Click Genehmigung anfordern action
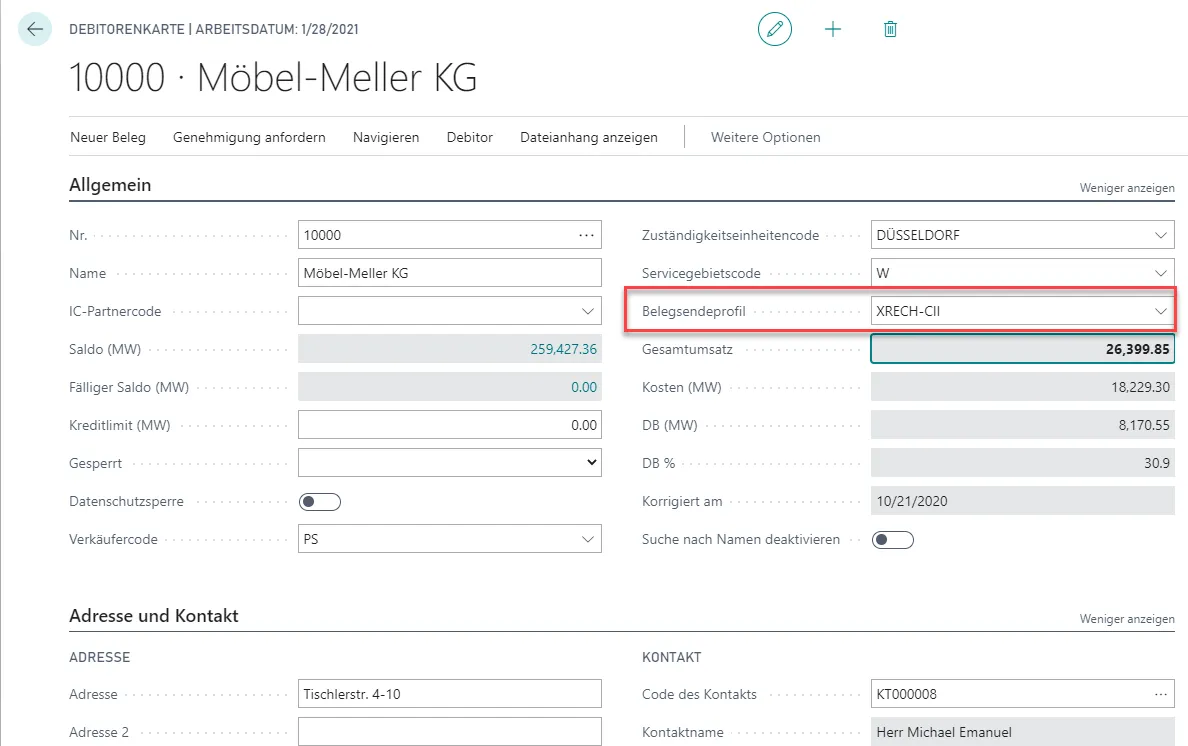The height and width of the screenshot is (746, 1188). (249, 137)
